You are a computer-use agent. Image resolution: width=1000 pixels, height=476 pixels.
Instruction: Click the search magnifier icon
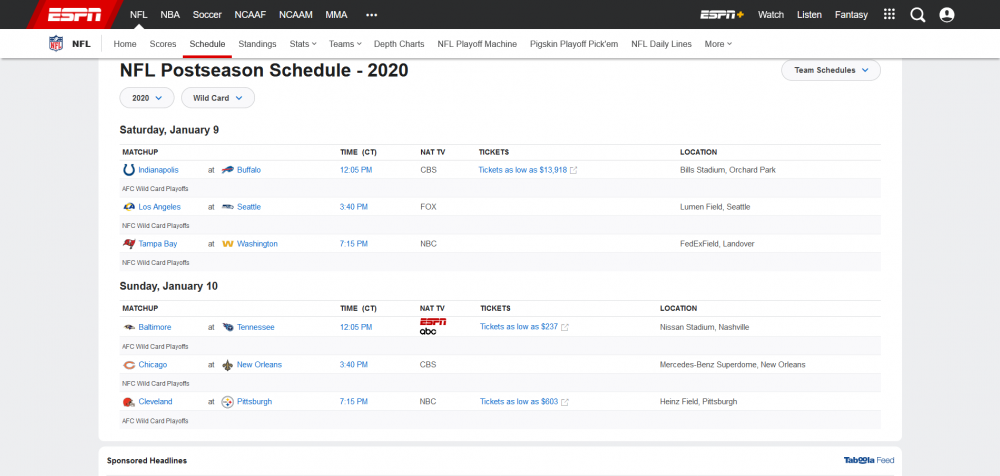pyautogui.click(x=918, y=15)
